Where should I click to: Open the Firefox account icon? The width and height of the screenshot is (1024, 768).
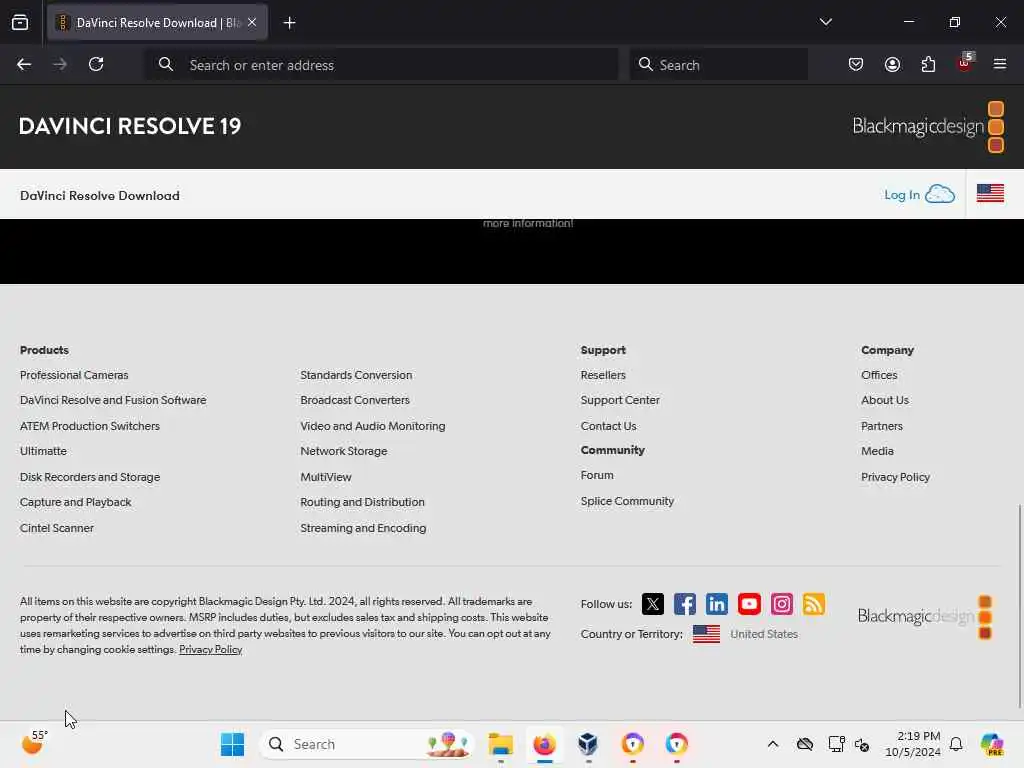(x=892, y=64)
